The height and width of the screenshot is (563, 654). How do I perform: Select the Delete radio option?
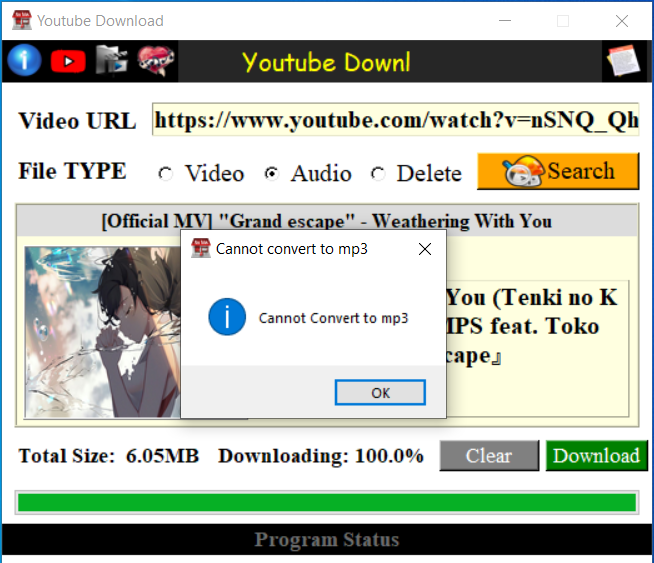point(378,173)
